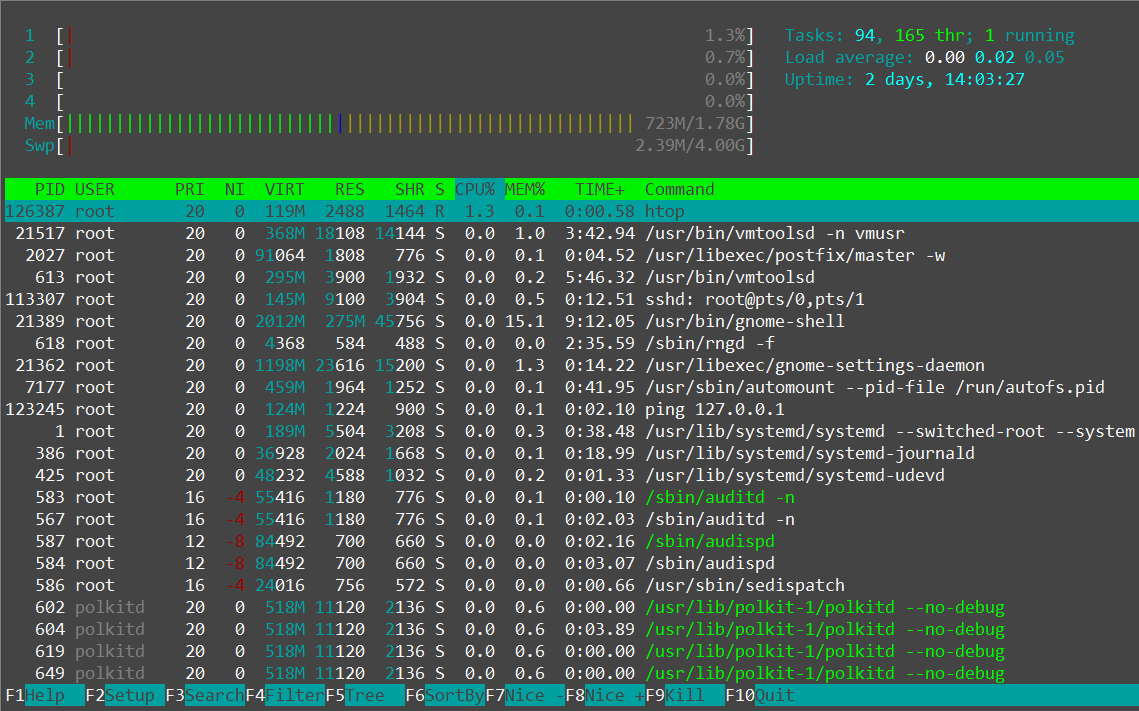1139x711 pixels.
Task: Select the sshd root@pts/0 process row
Action: pos(572,299)
